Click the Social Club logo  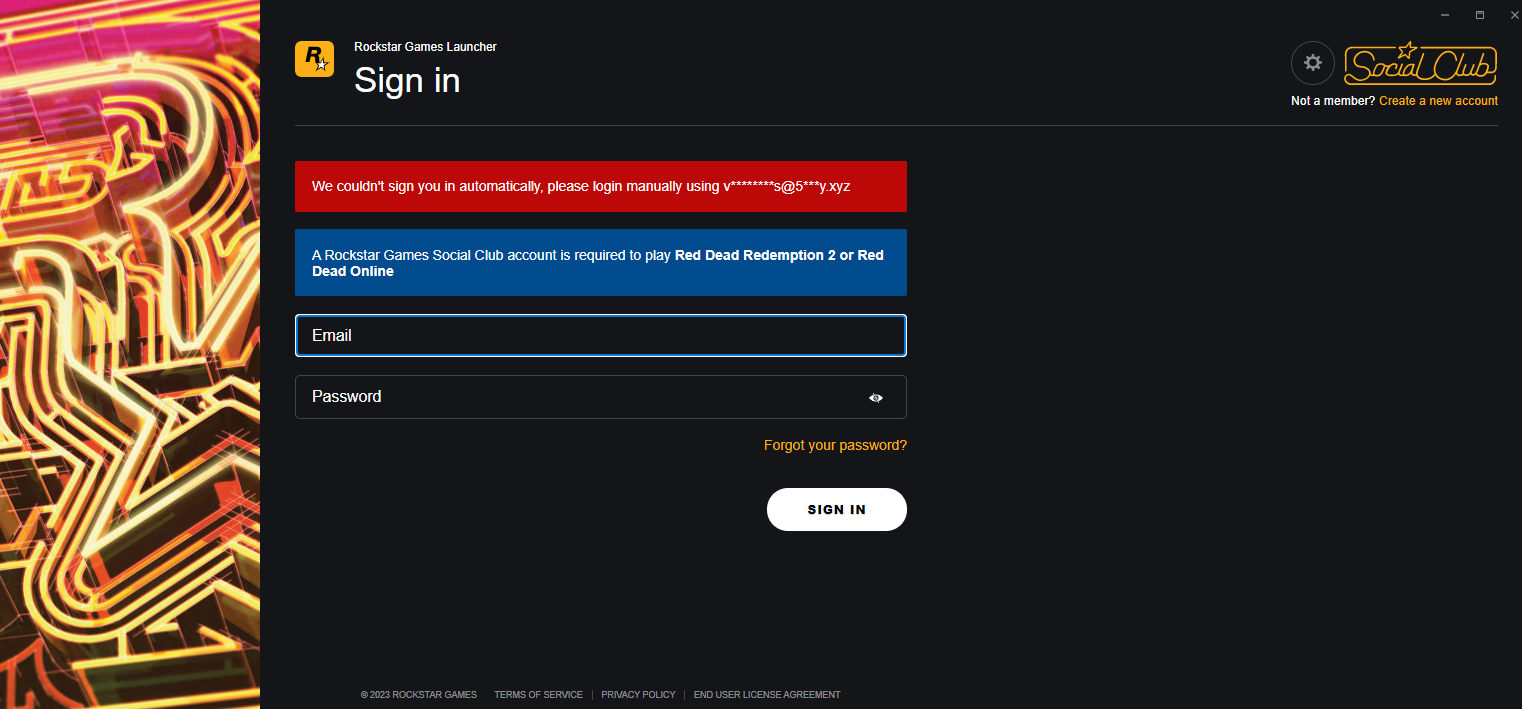[1420, 64]
